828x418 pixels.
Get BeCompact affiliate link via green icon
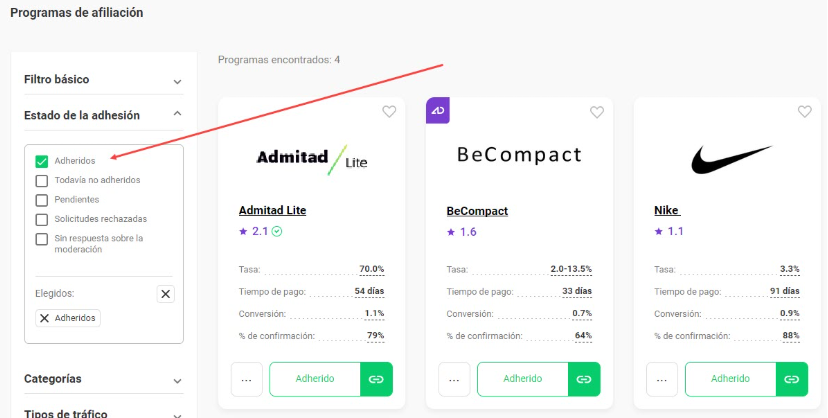584,379
